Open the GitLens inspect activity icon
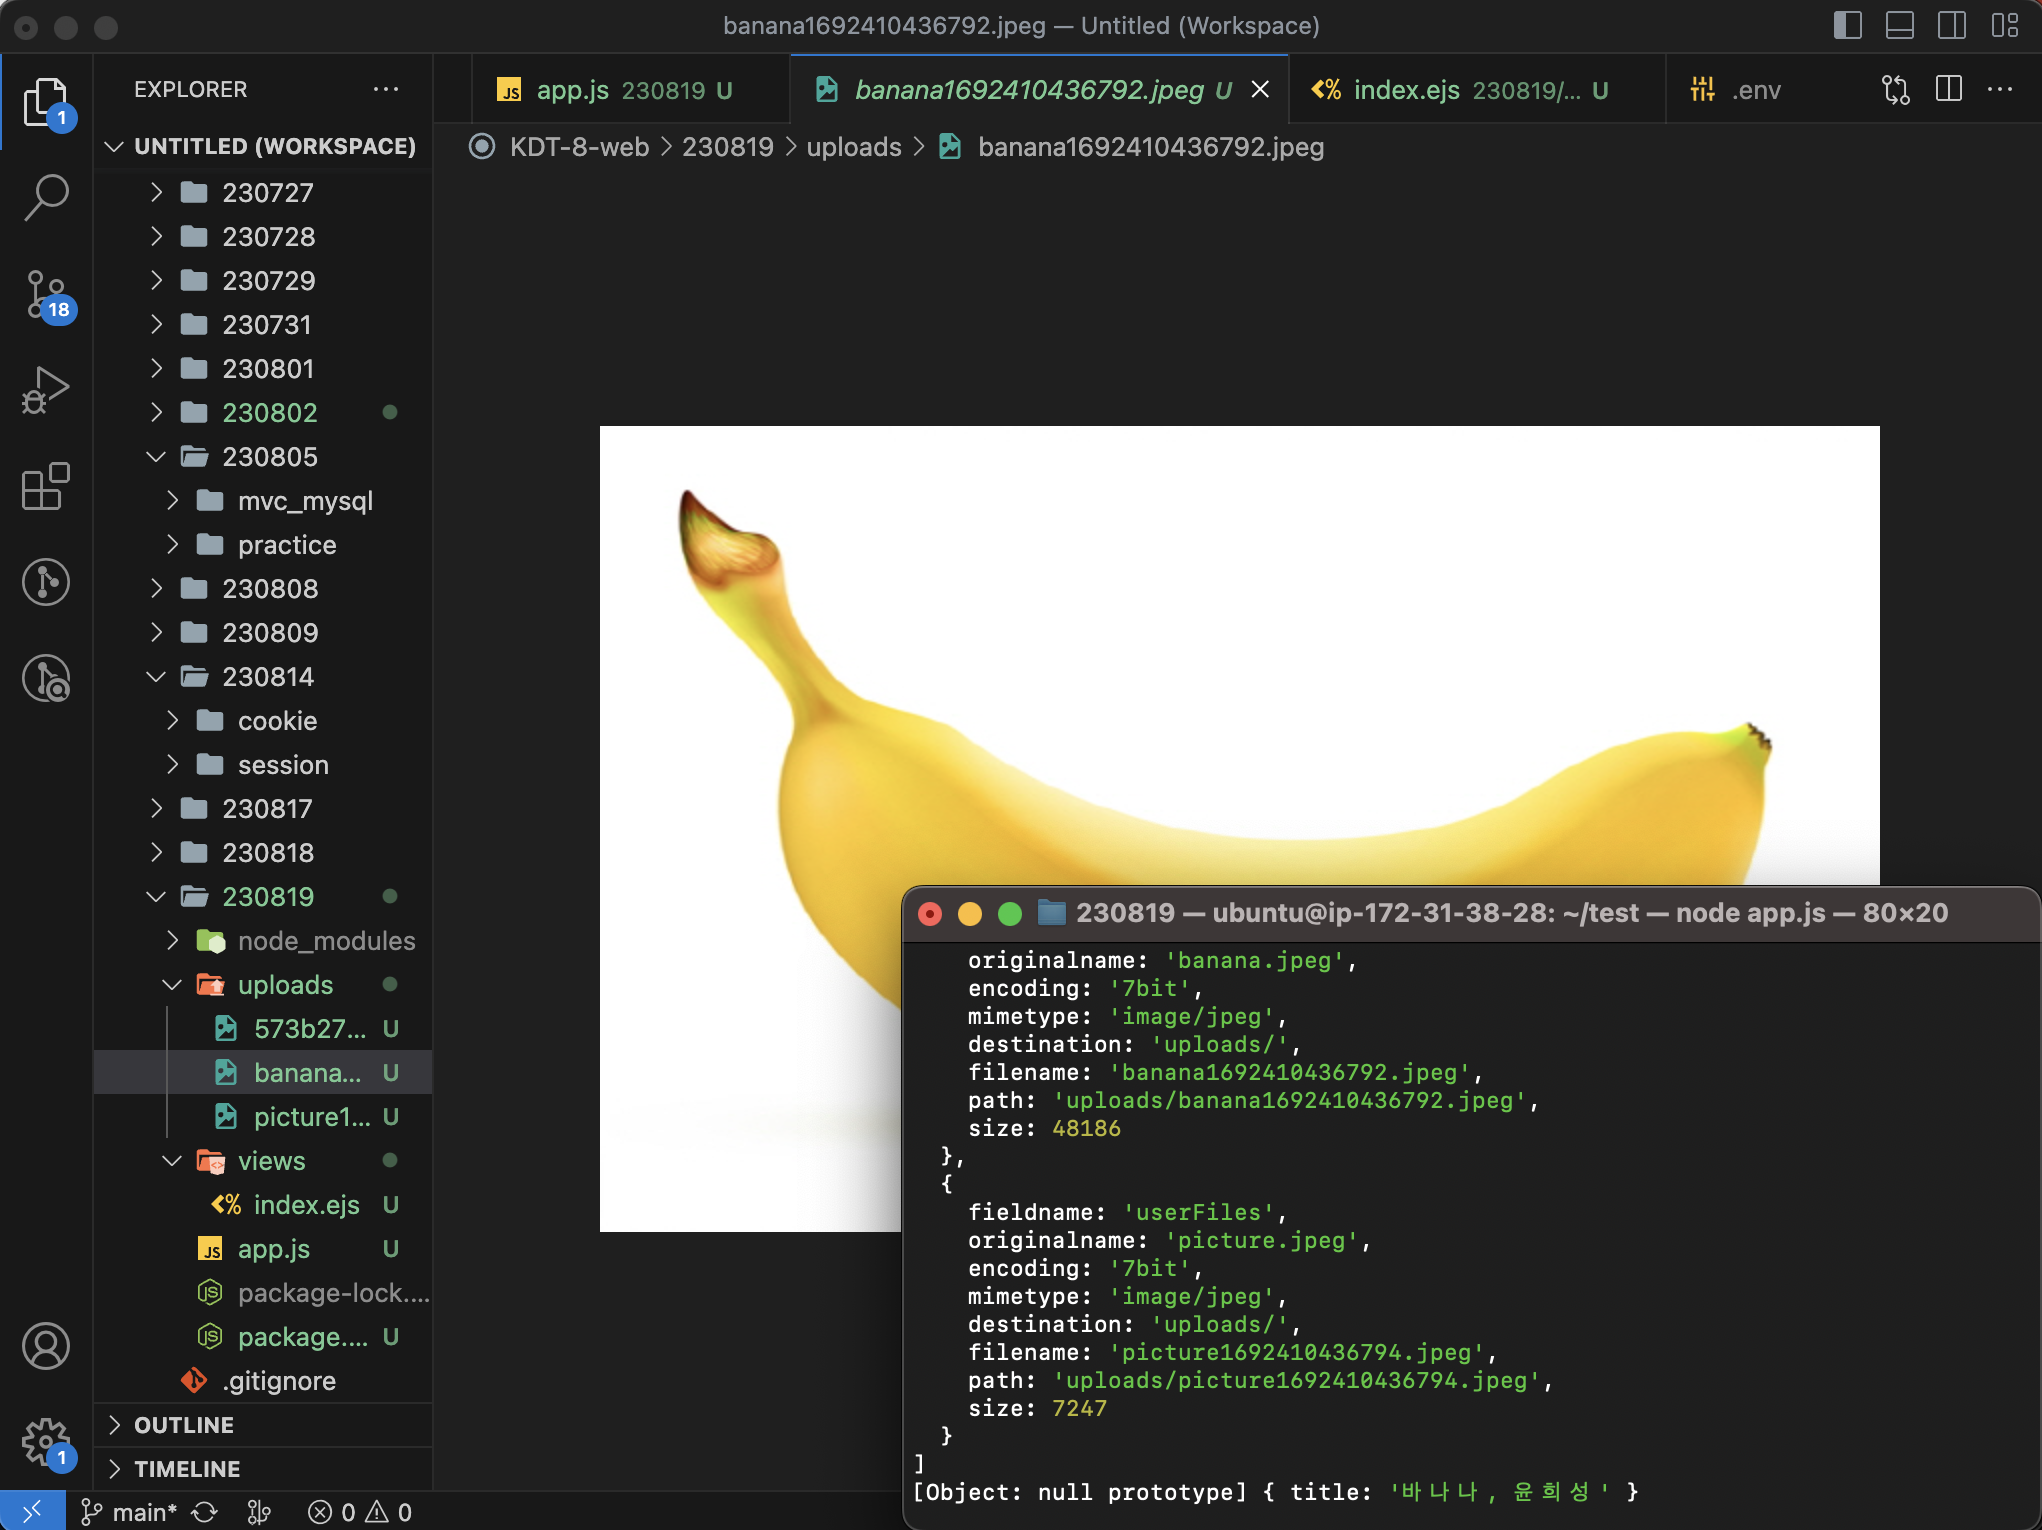 46,678
